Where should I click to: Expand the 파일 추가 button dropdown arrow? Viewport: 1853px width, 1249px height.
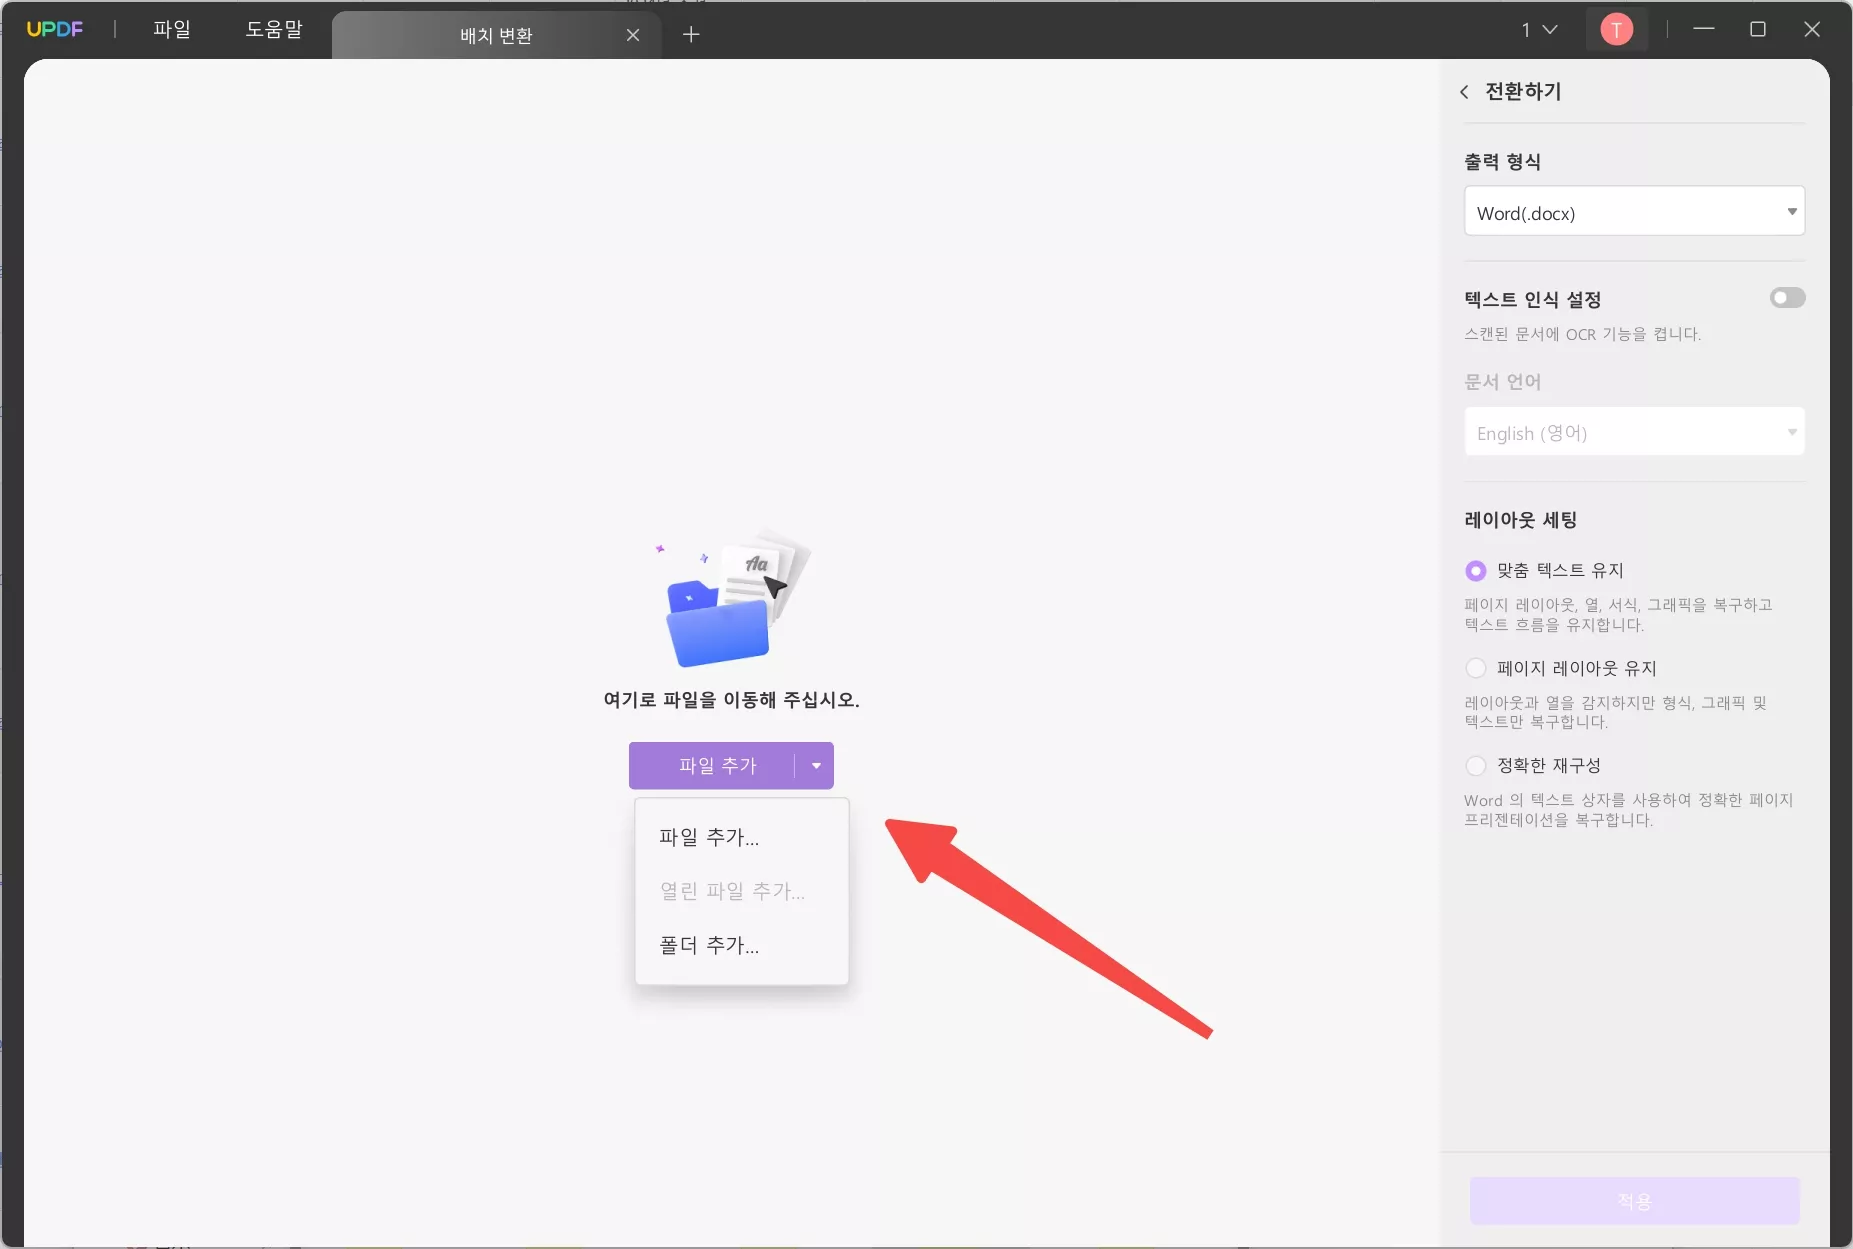pyautogui.click(x=816, y=766)
